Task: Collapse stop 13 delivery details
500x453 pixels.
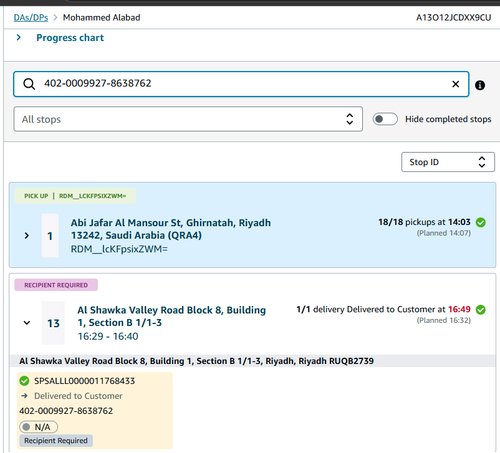Action: pyautogui.click(x=27, y=323)
